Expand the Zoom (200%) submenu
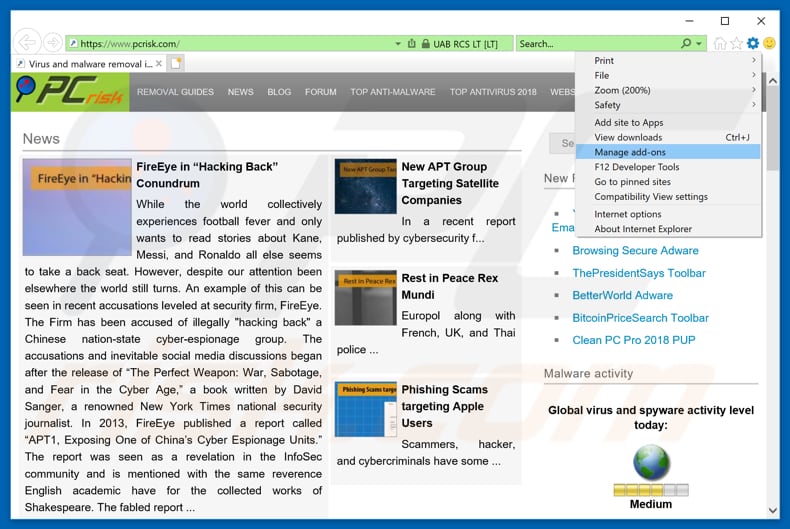Viewport: 790px width, 529px height. [668, 90]
